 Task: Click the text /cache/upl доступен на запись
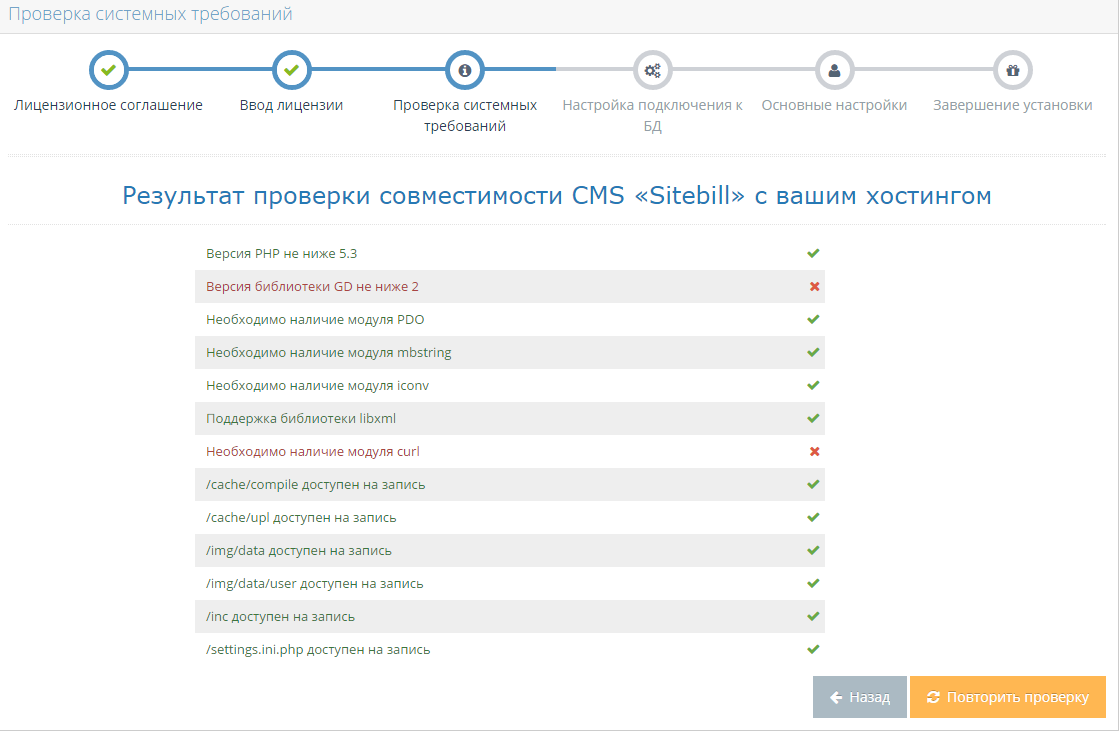(x=301, y=518)
